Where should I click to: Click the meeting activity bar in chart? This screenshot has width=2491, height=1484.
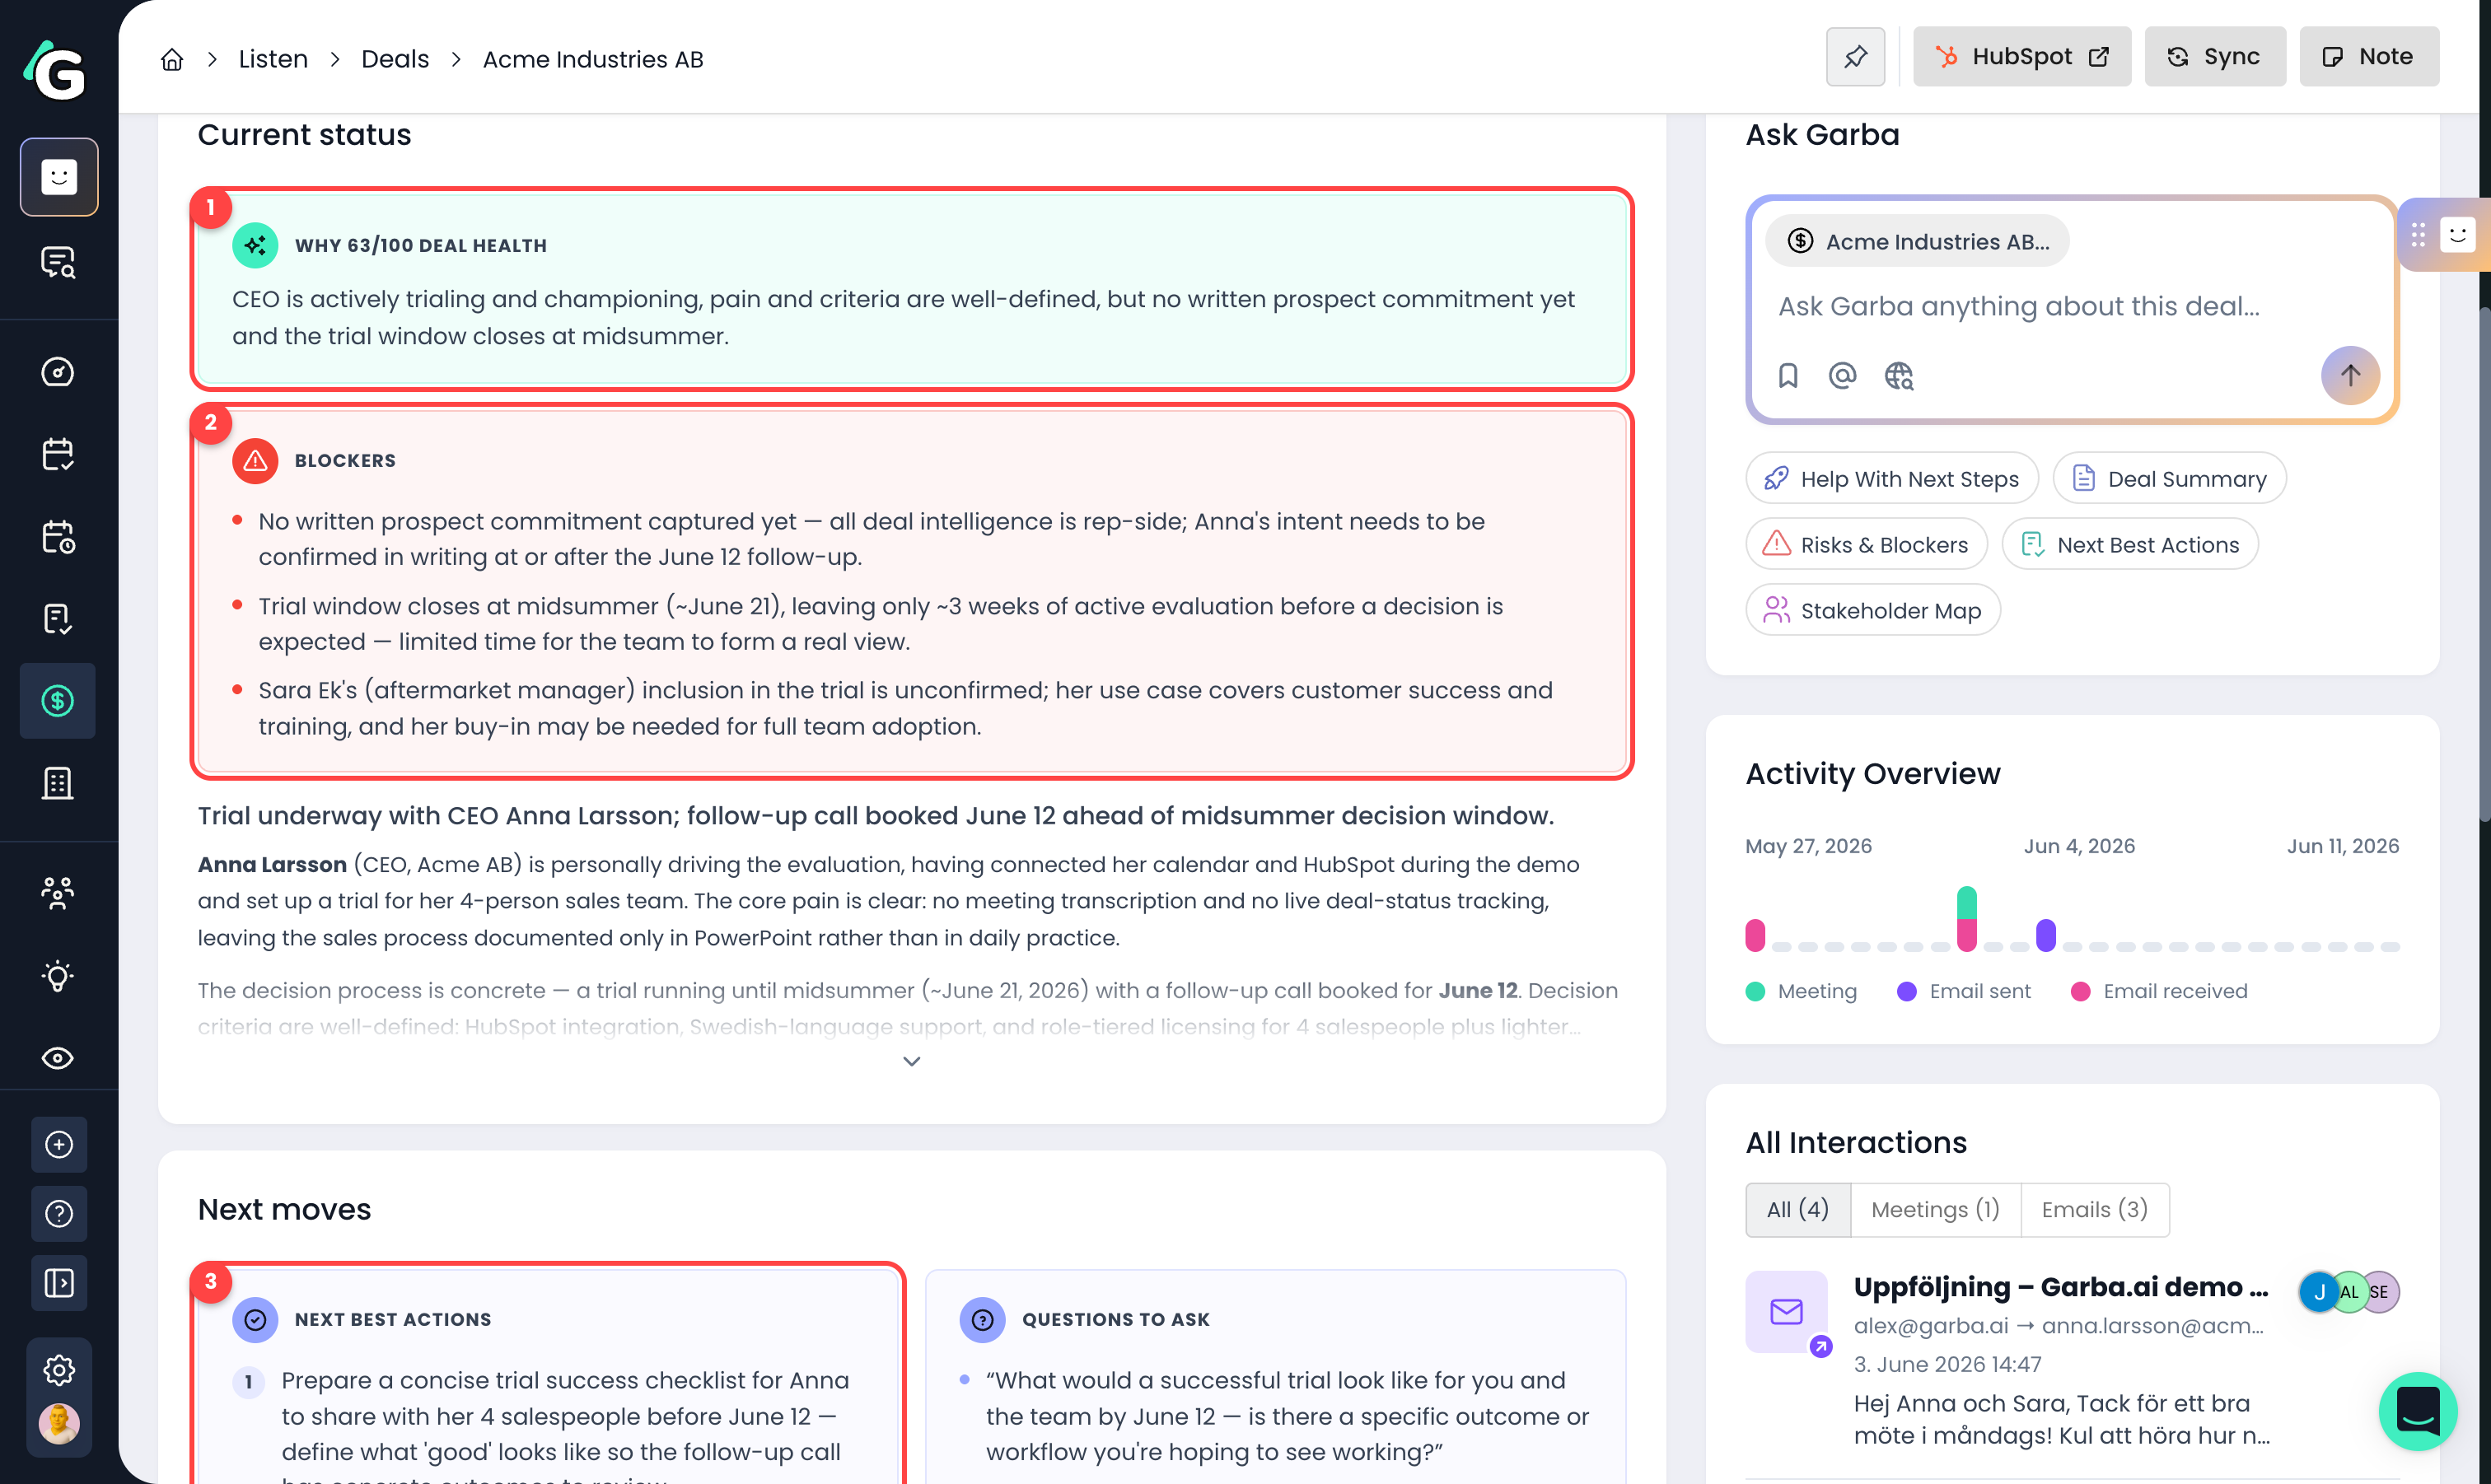(1966, 903)
